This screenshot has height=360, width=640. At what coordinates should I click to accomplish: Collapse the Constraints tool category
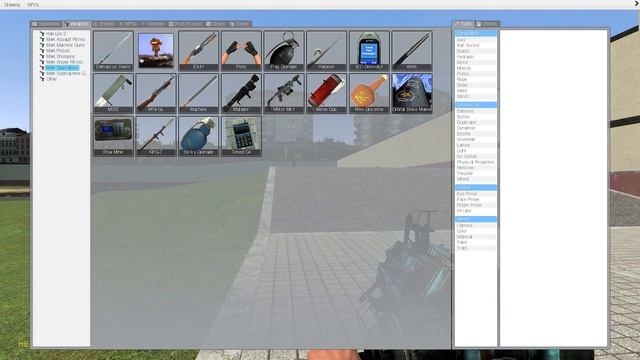tap(476, 33)
